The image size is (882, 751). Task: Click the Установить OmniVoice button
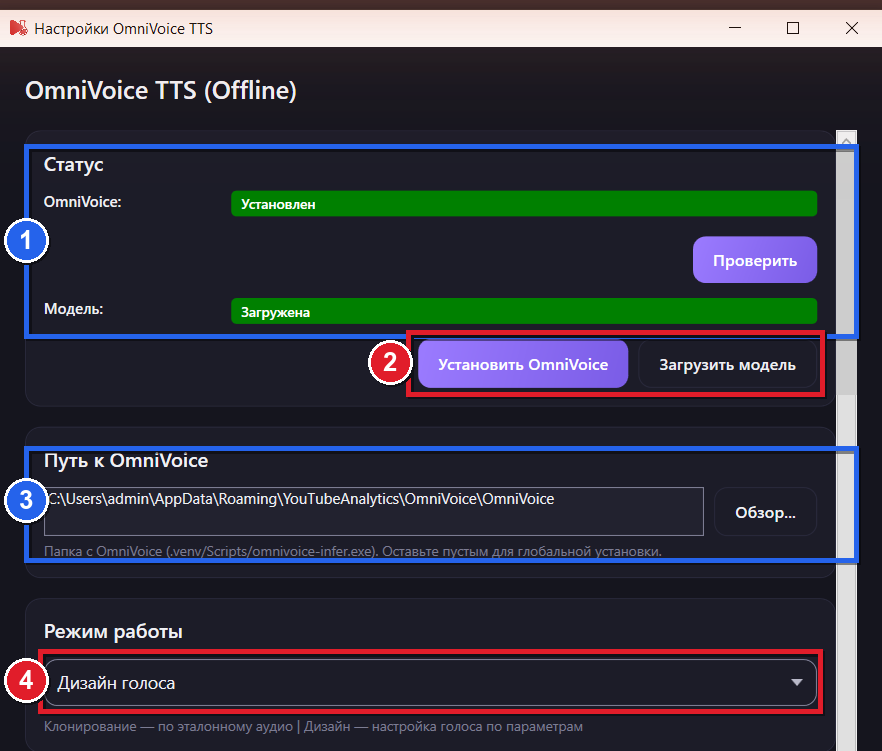(x=523, y=365)
